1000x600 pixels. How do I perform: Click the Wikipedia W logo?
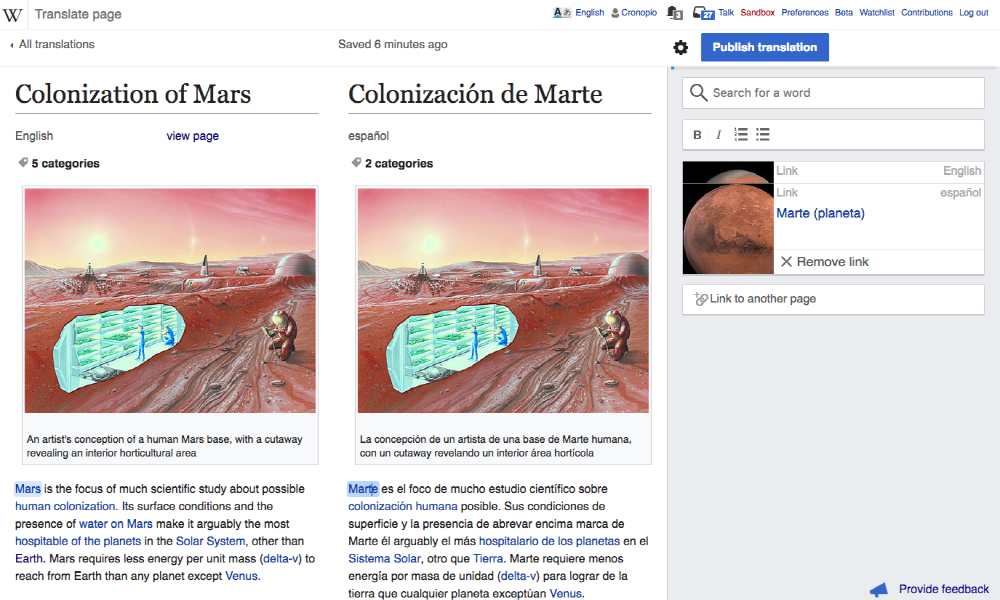point(13,14)
